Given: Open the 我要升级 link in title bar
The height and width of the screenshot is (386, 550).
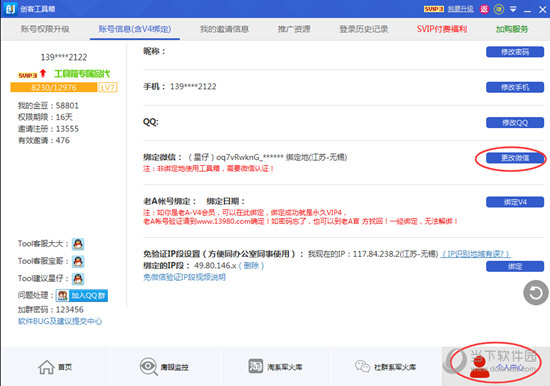Looking at the screenshot, I should pos(461,9).
